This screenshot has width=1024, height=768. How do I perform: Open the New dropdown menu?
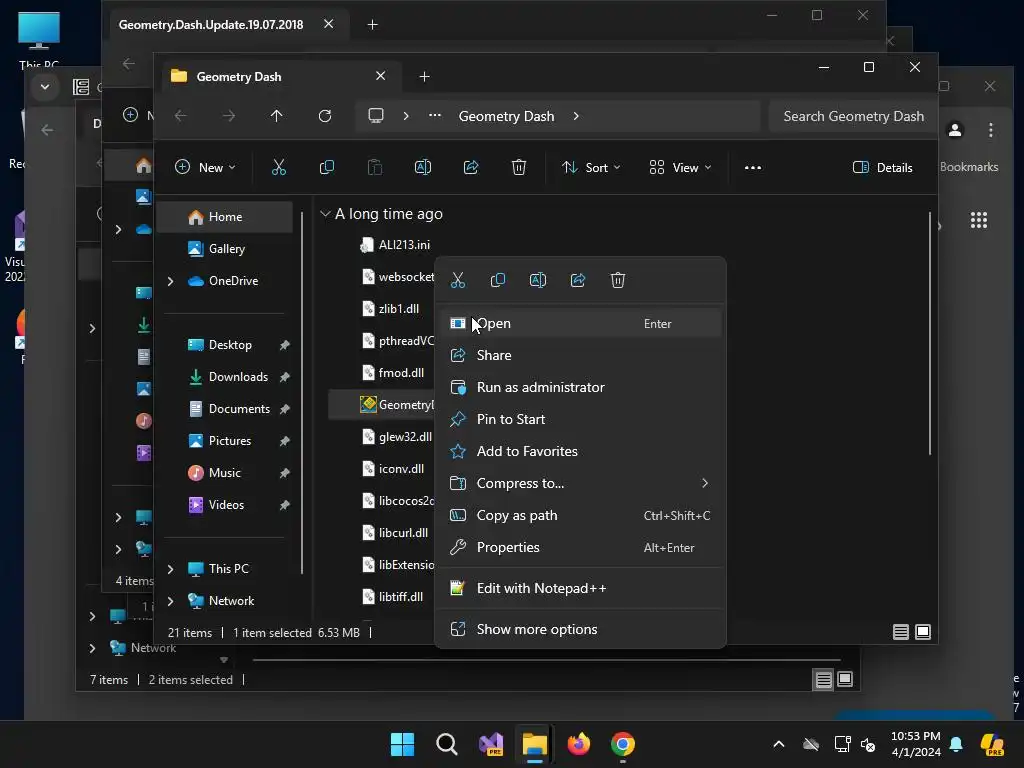(x=205, y=167)
